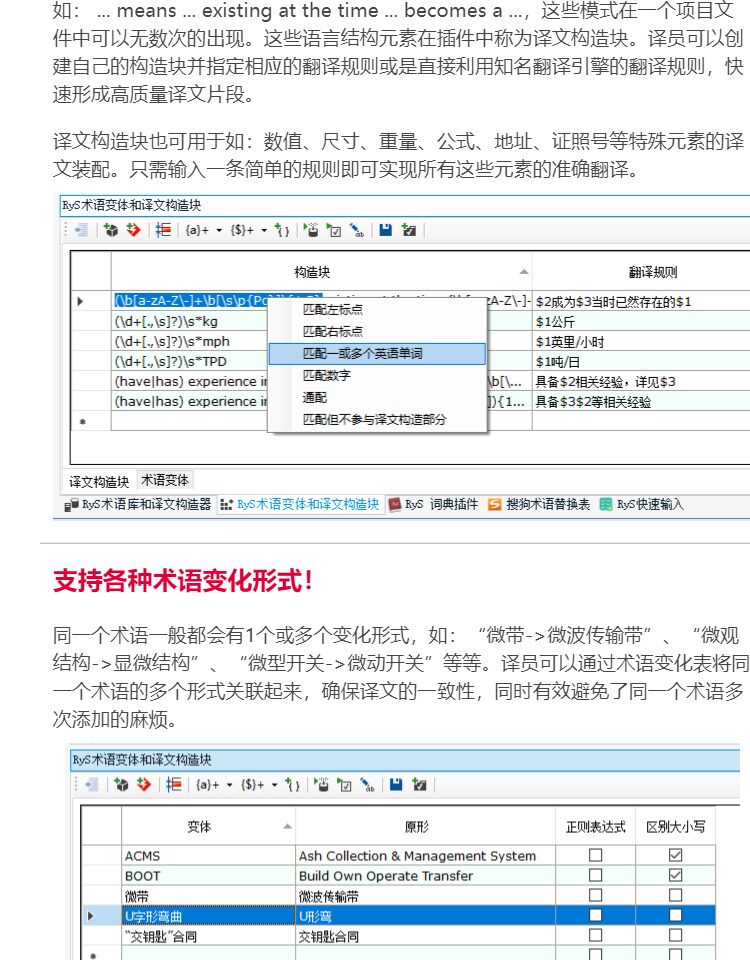Open {$}+ dropdown arrow in lower toolbar
Viewport: 750px width, 960px height.
point(274,786)
